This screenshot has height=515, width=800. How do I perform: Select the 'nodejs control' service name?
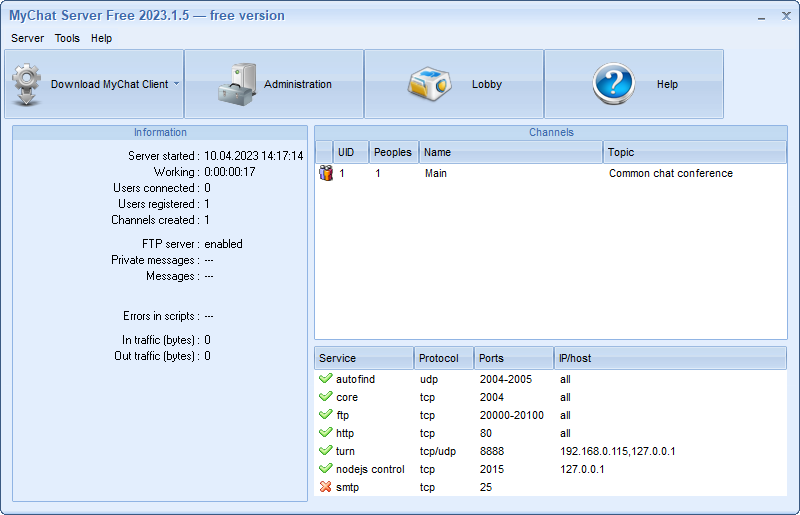click(x=370, y=469)
